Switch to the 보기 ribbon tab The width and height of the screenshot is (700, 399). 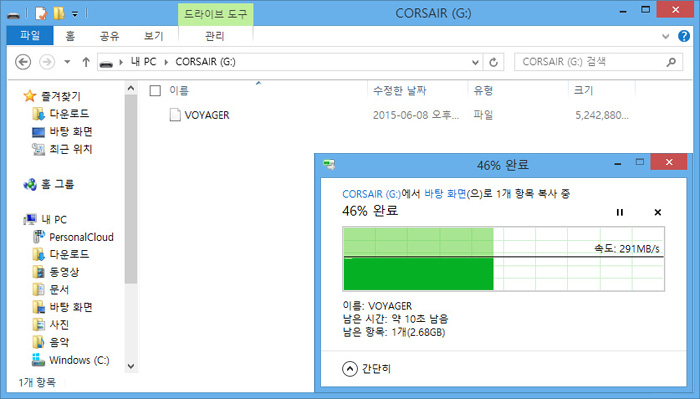154,36
